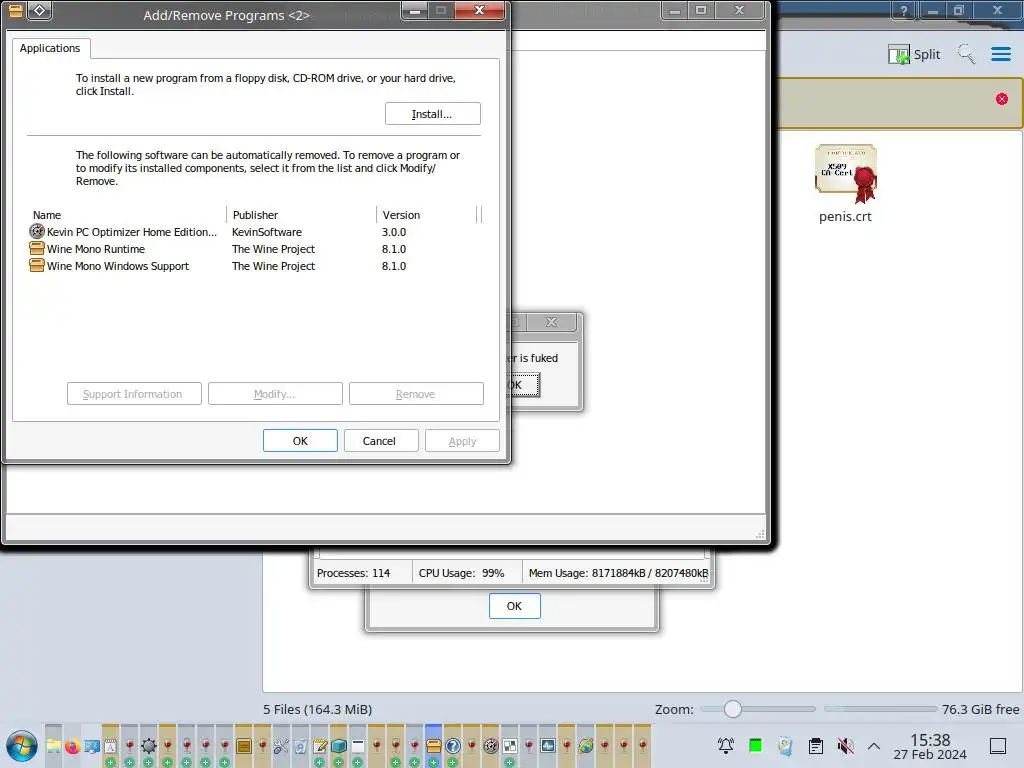
Task: Confirm with OK in Add/Remove Programs
Action: coord(300,441)
